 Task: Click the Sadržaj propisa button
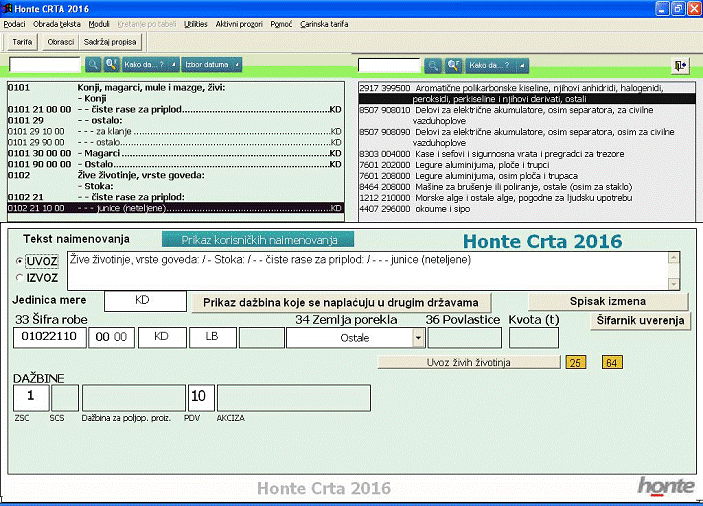pyautogui.click(x=110, y=42)
